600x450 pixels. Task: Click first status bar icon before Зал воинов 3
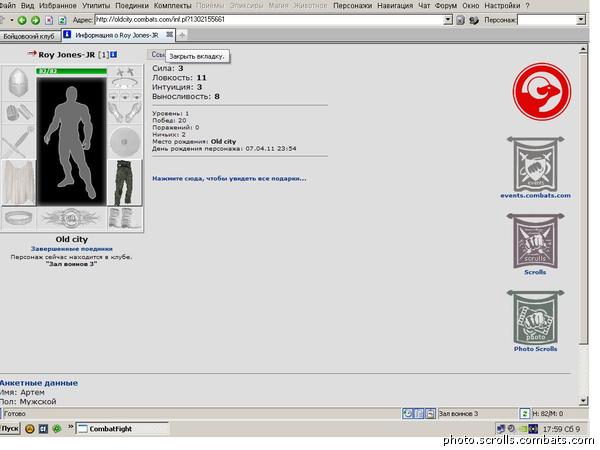coord(408,413)
